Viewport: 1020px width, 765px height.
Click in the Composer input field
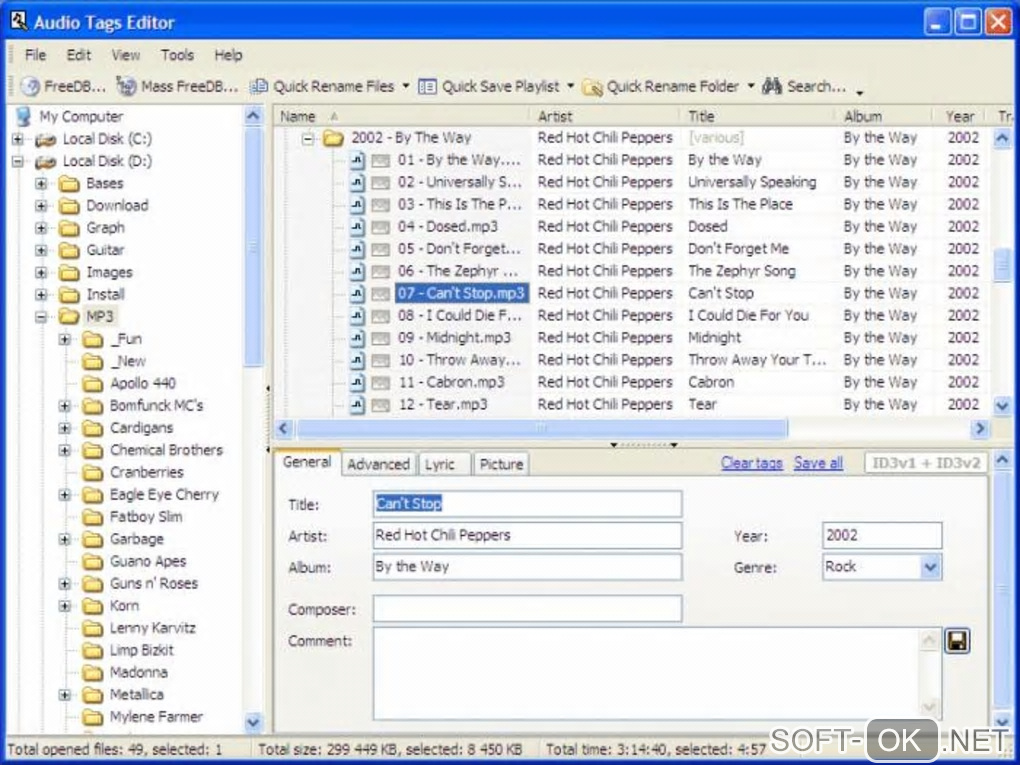(x=527, y=609)
